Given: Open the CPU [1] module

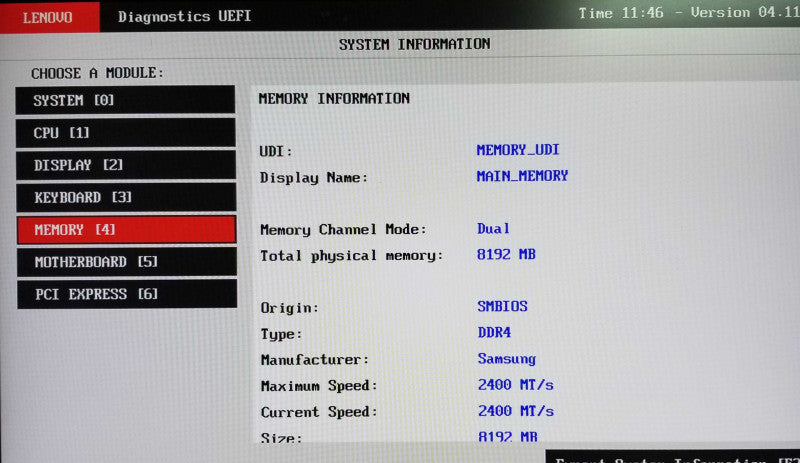Looking at the screenshot, I should [126, 133].
